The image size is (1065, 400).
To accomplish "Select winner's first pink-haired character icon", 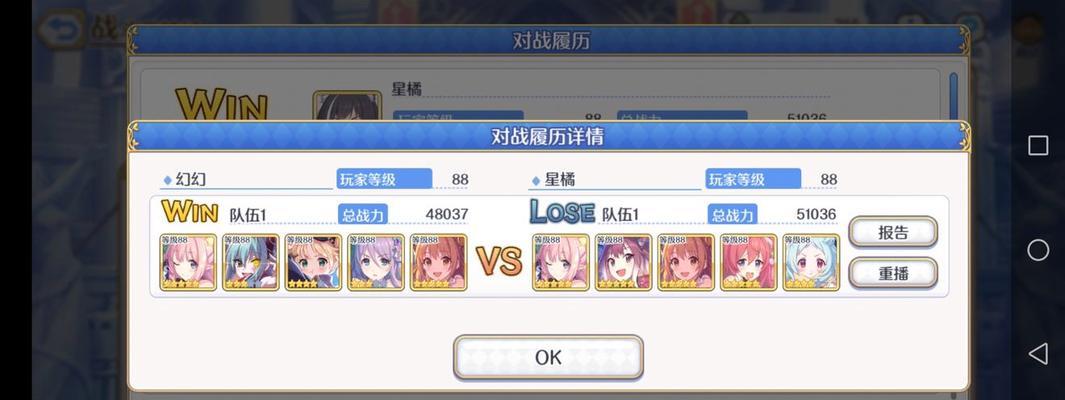I will (x=189, y=262).
